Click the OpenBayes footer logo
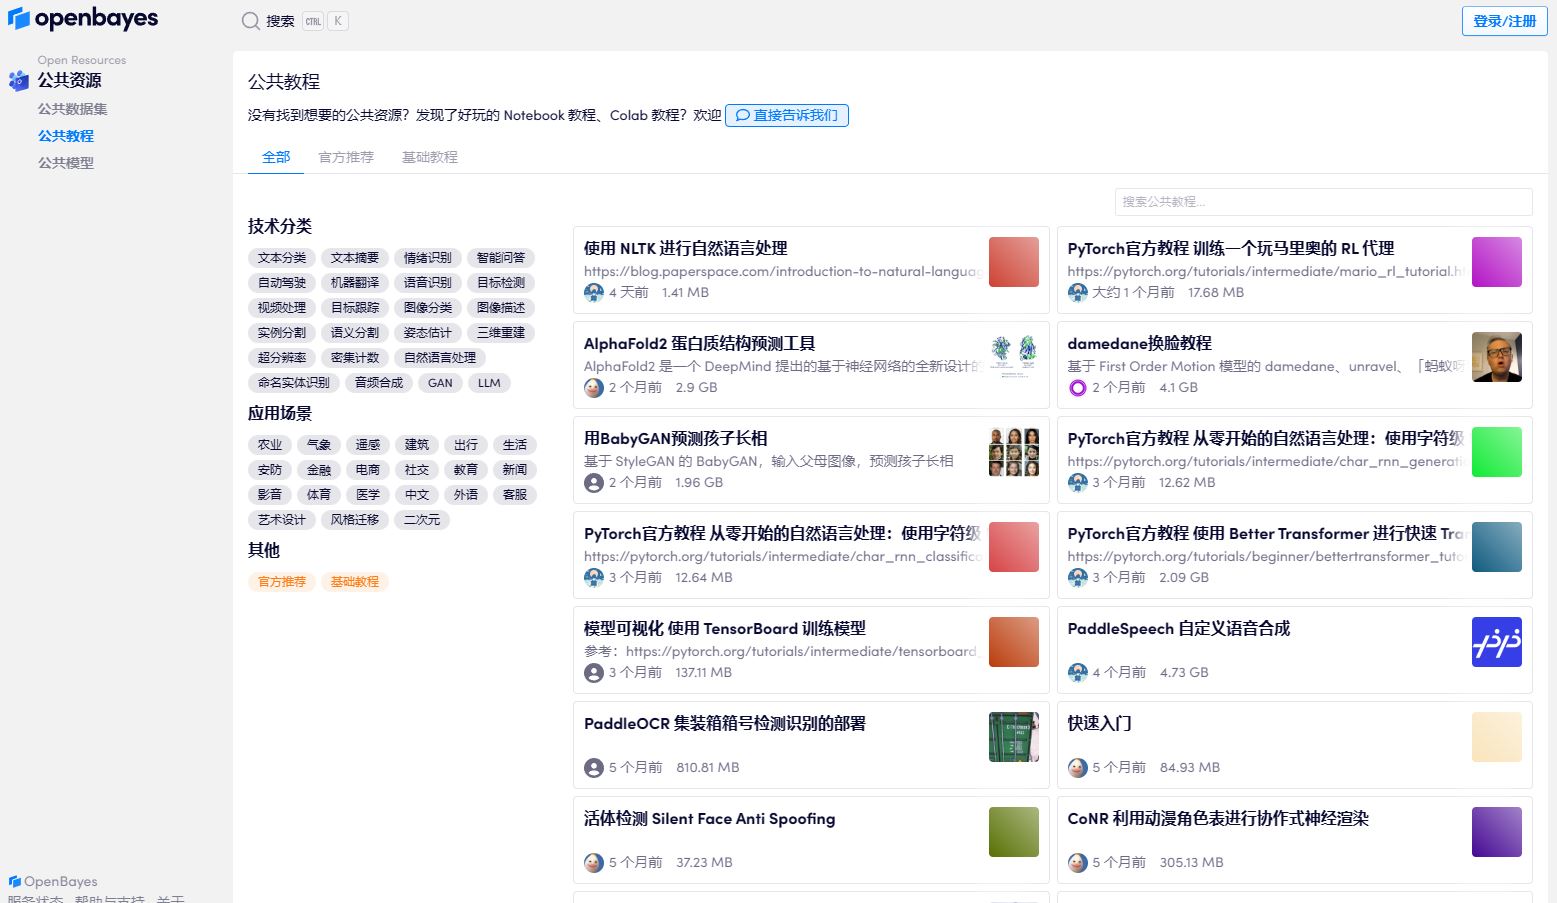The height and width of the screenshot is (903, 1557). (53, 882)
